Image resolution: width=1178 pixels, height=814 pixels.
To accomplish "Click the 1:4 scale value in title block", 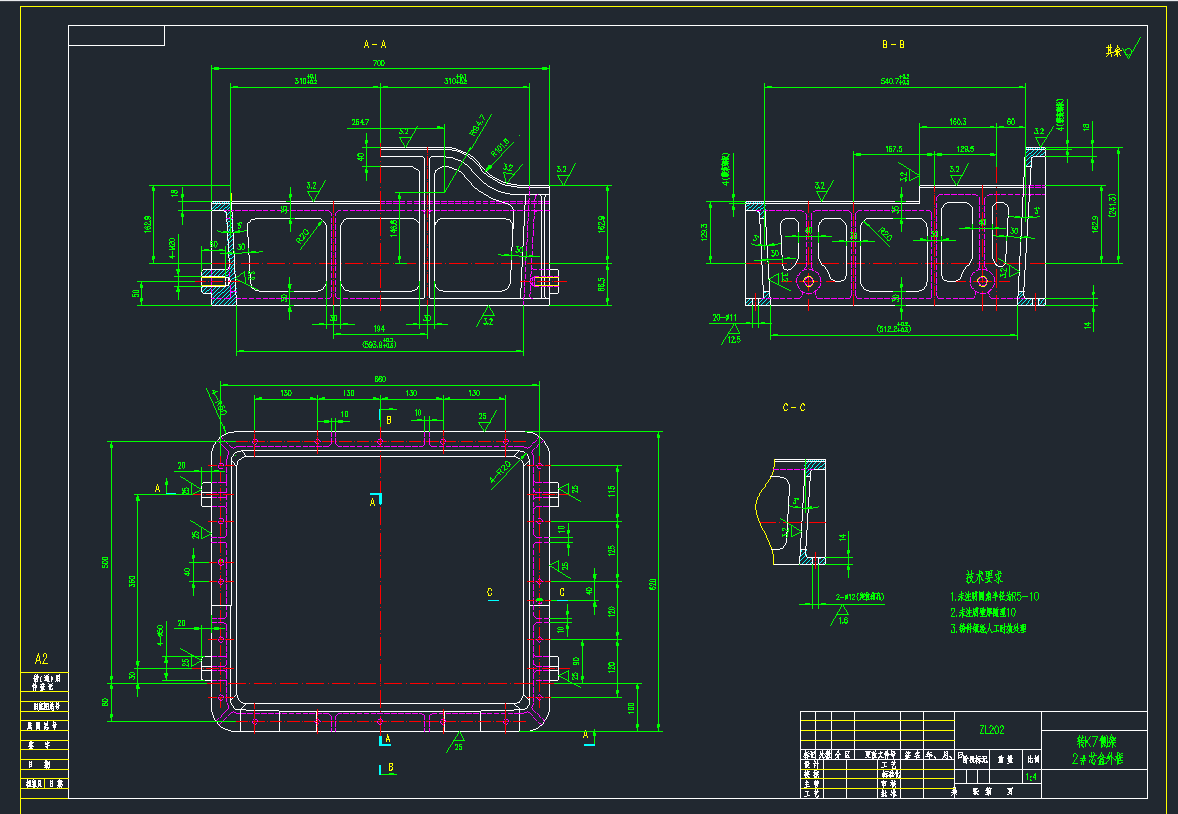I will point(1031,776).
